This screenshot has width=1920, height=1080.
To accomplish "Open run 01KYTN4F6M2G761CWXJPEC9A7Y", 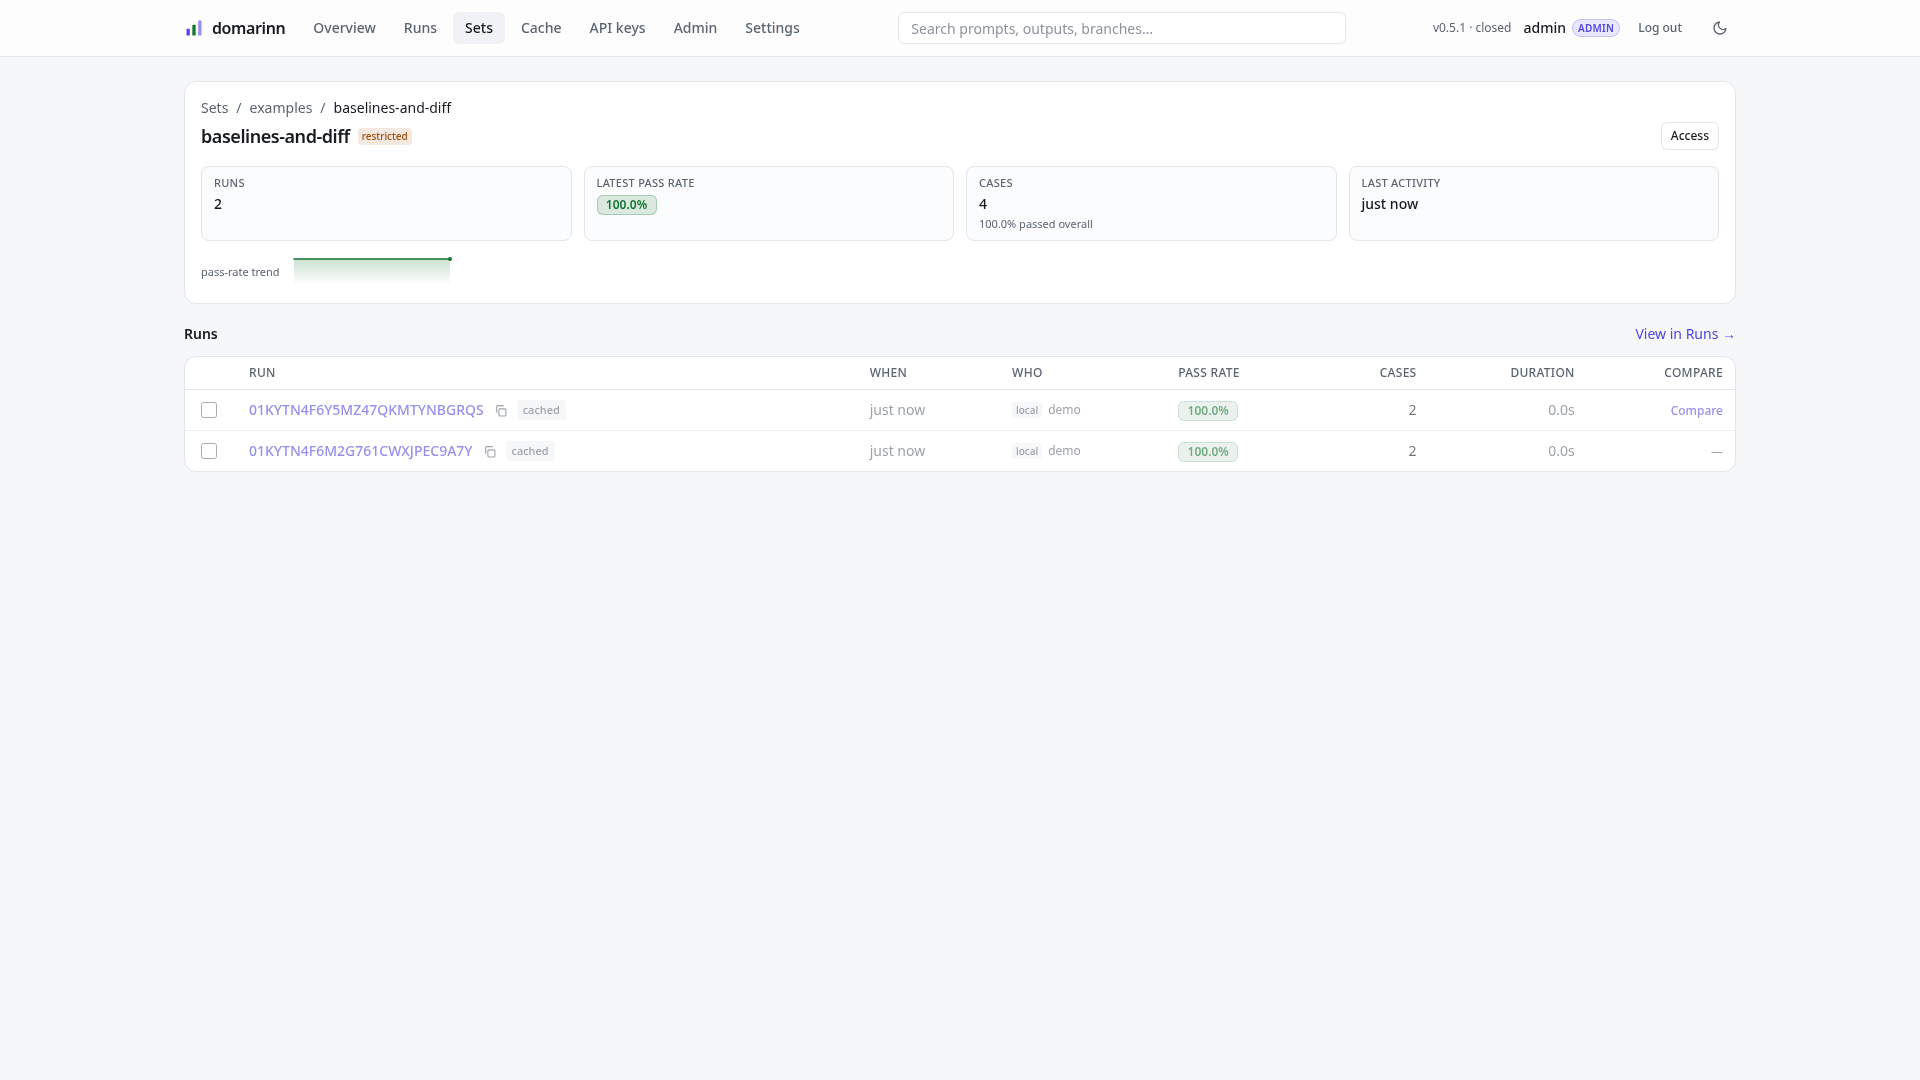I will [360, 451].
